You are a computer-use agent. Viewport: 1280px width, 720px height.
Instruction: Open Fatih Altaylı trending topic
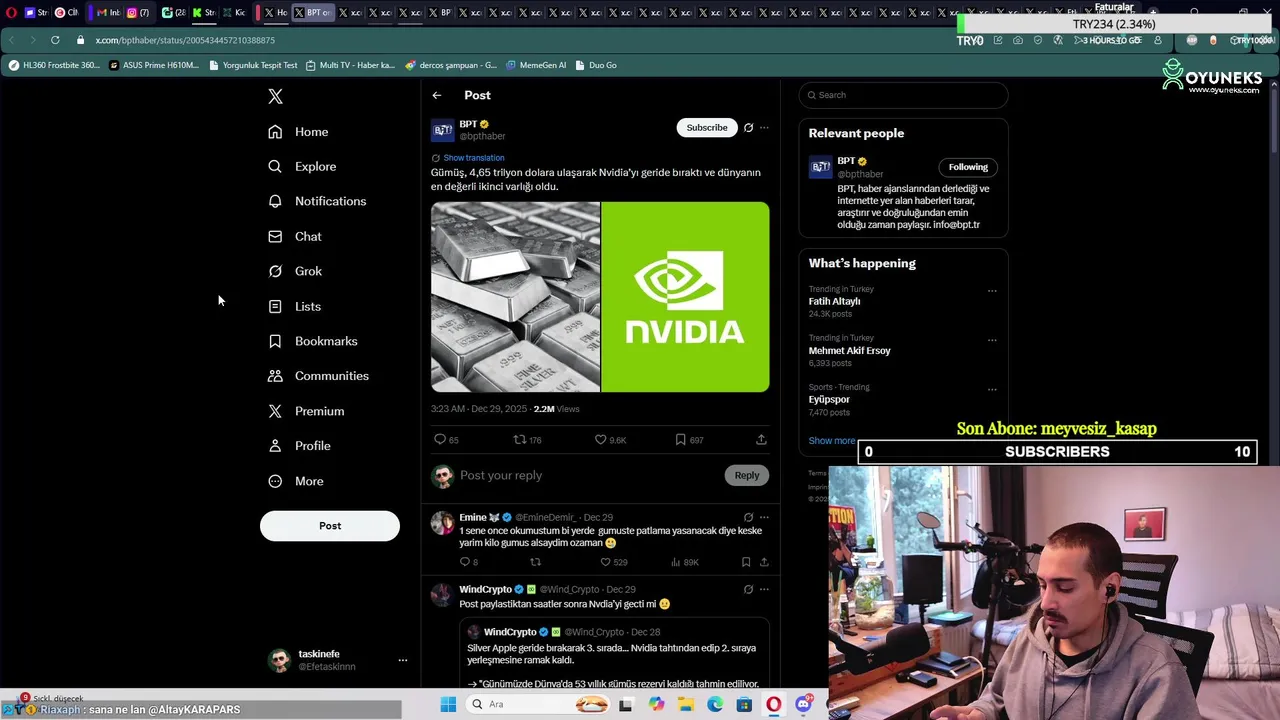834,301
